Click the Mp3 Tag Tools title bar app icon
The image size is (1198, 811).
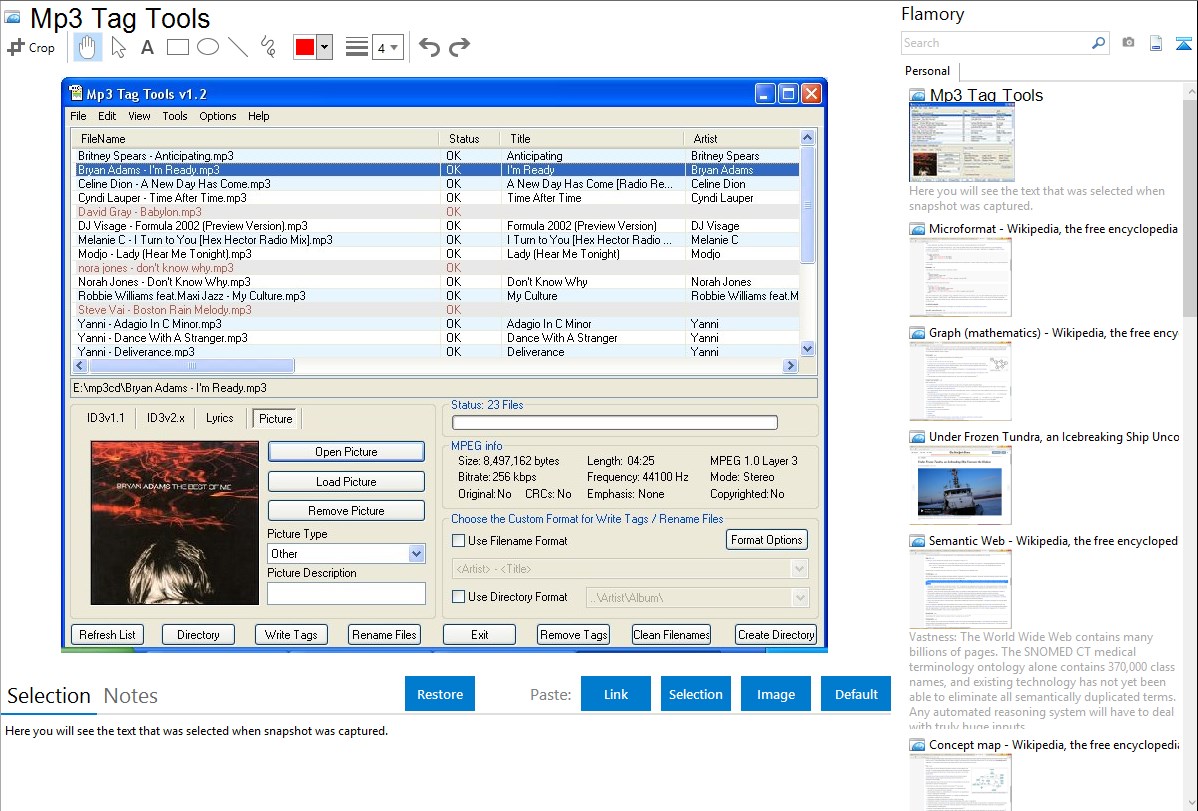[x=76, y=93]
